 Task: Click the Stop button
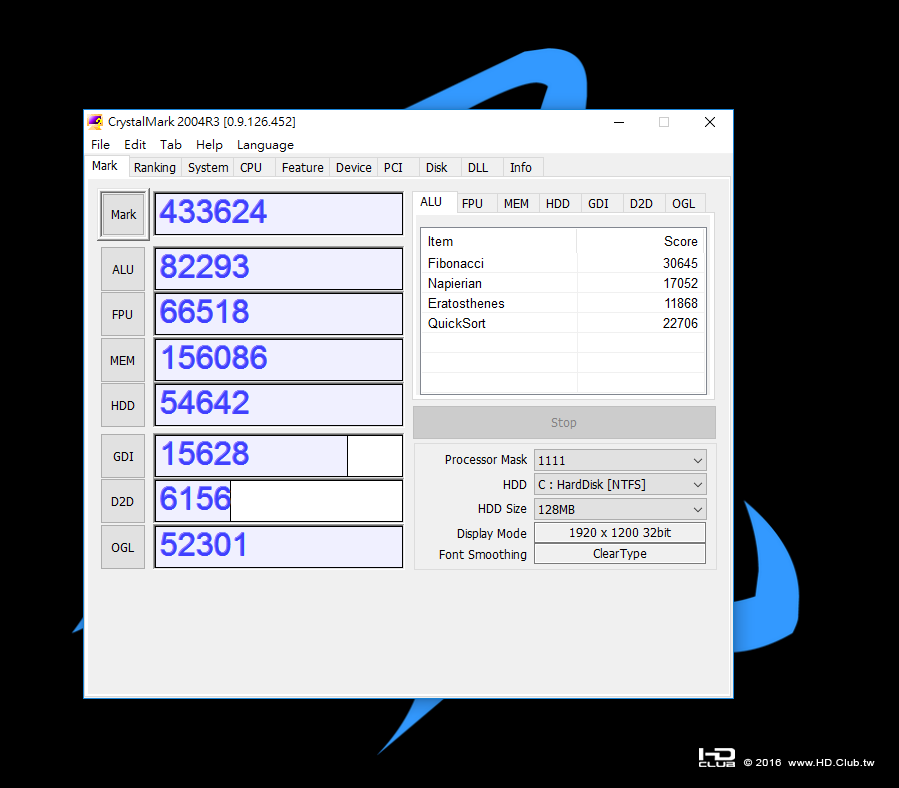564,423
